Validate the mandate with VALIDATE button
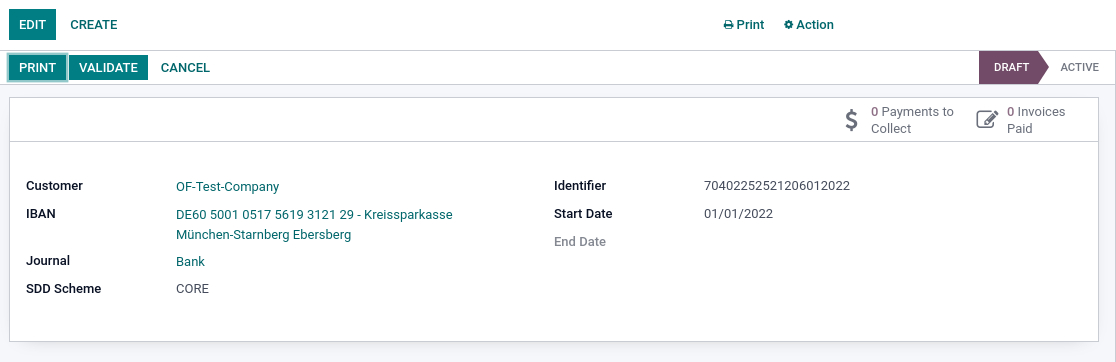 tap(108, 68)
